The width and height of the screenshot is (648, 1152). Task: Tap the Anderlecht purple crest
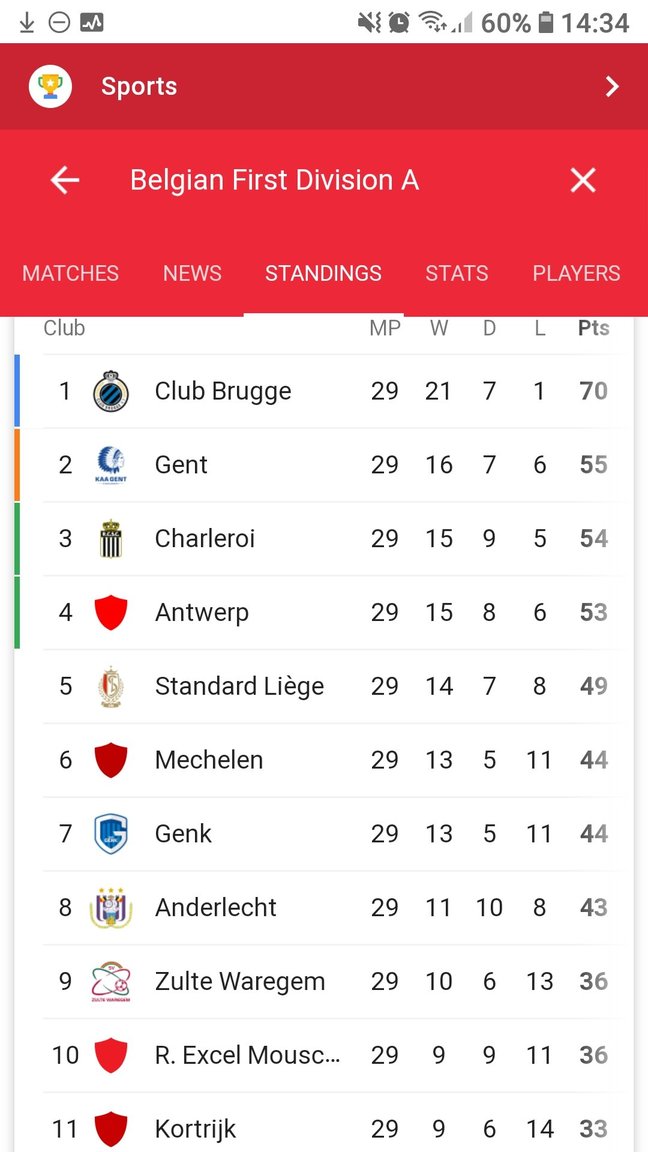111,907
